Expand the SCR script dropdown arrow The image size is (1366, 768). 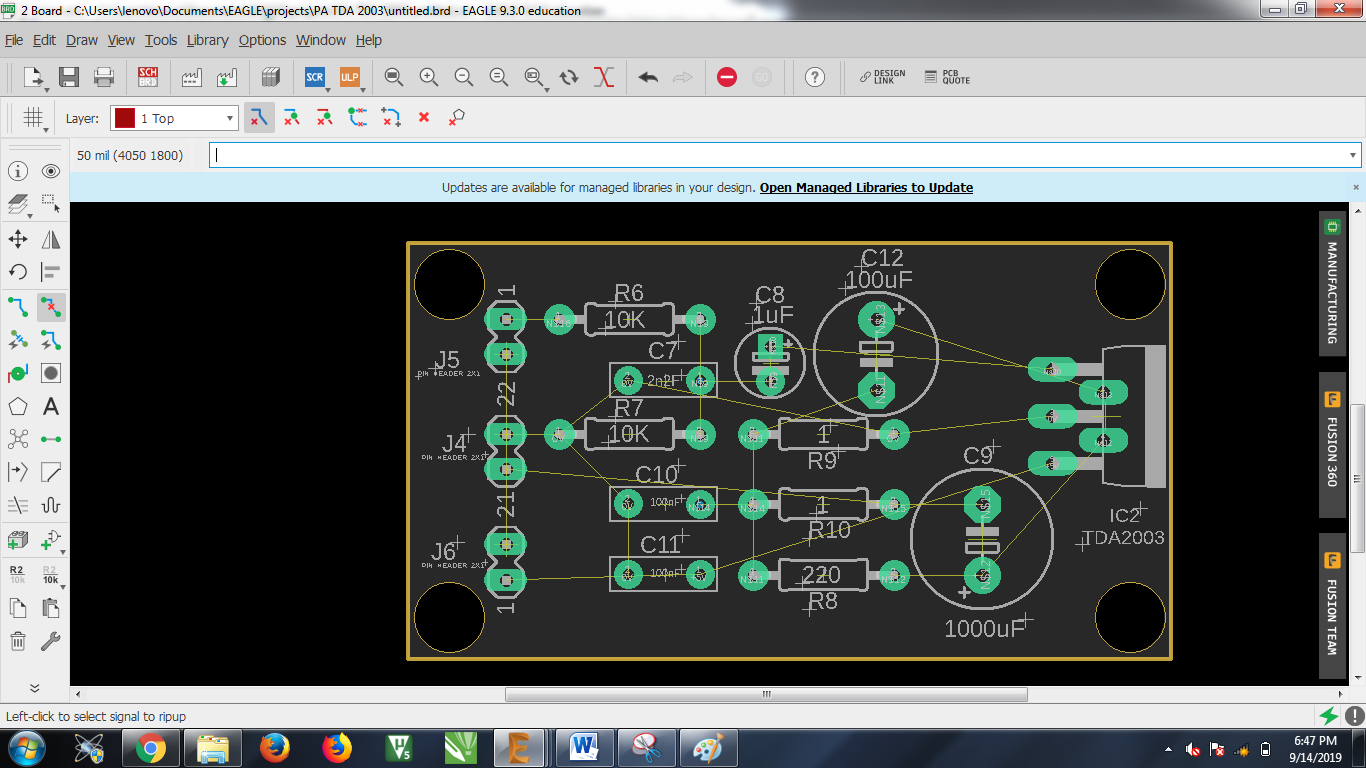click(330, 88)
